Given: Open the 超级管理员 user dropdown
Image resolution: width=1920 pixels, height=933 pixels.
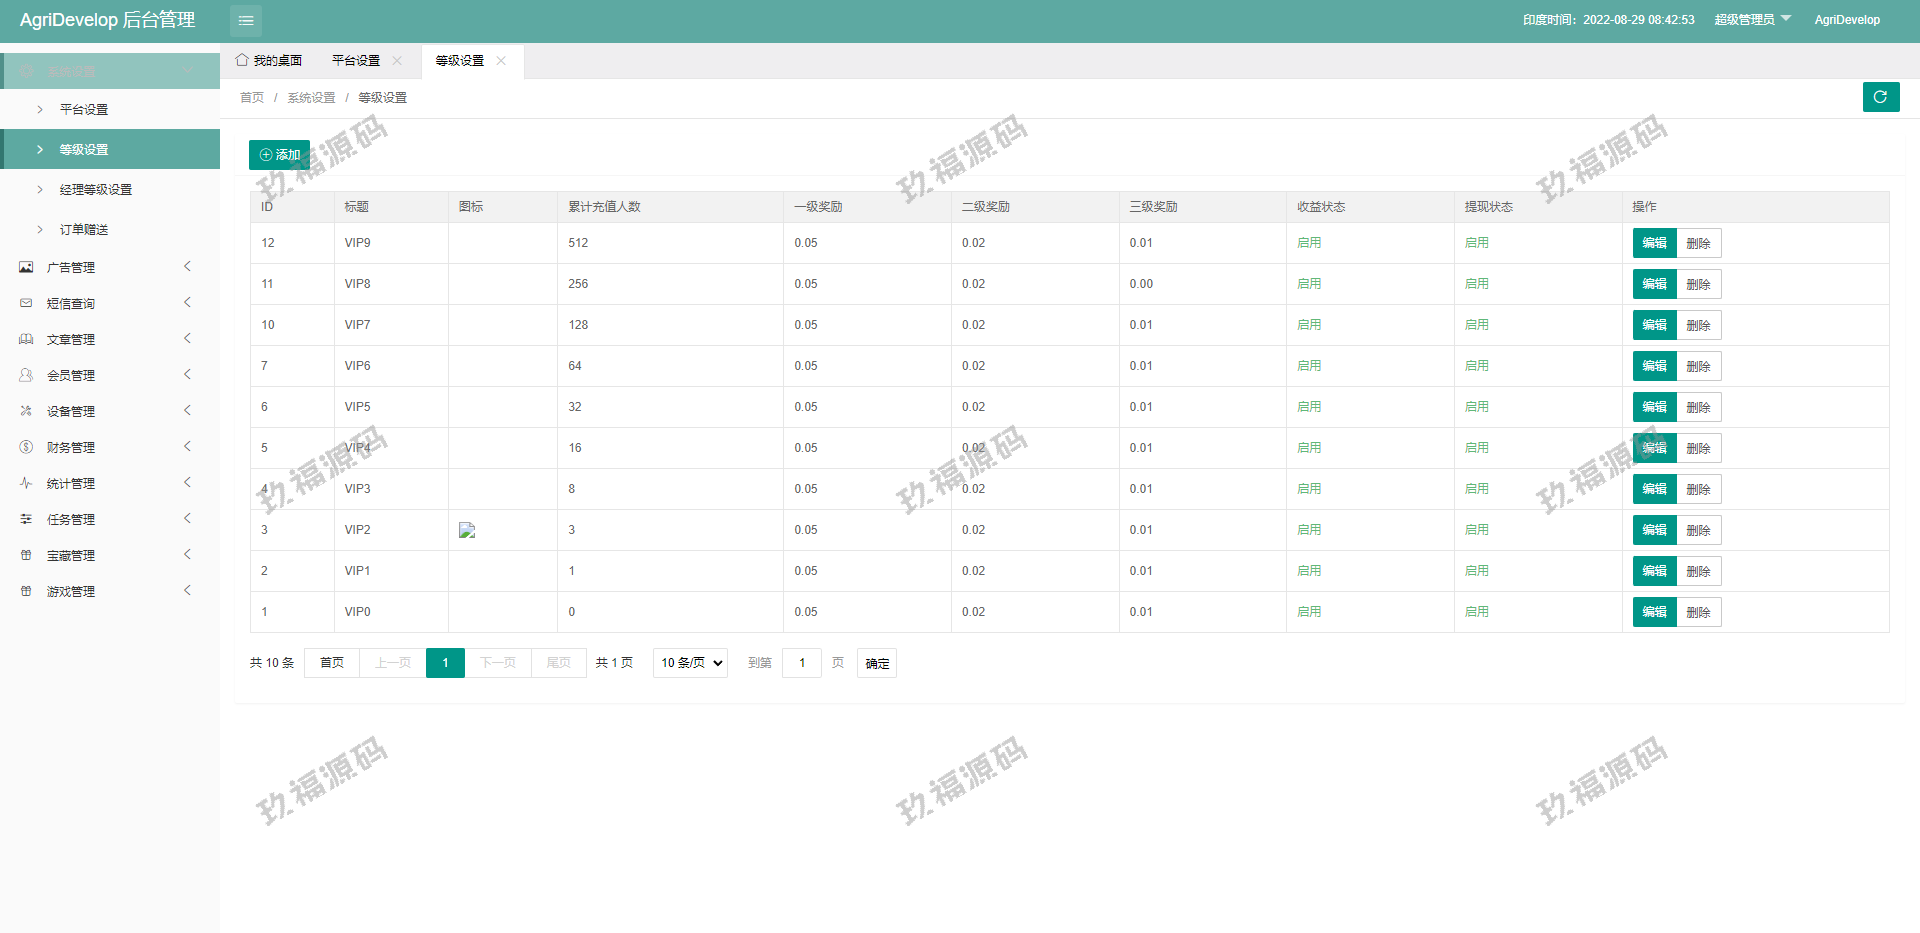Looking at the screenshot, I should click(x=1752, y=20).
